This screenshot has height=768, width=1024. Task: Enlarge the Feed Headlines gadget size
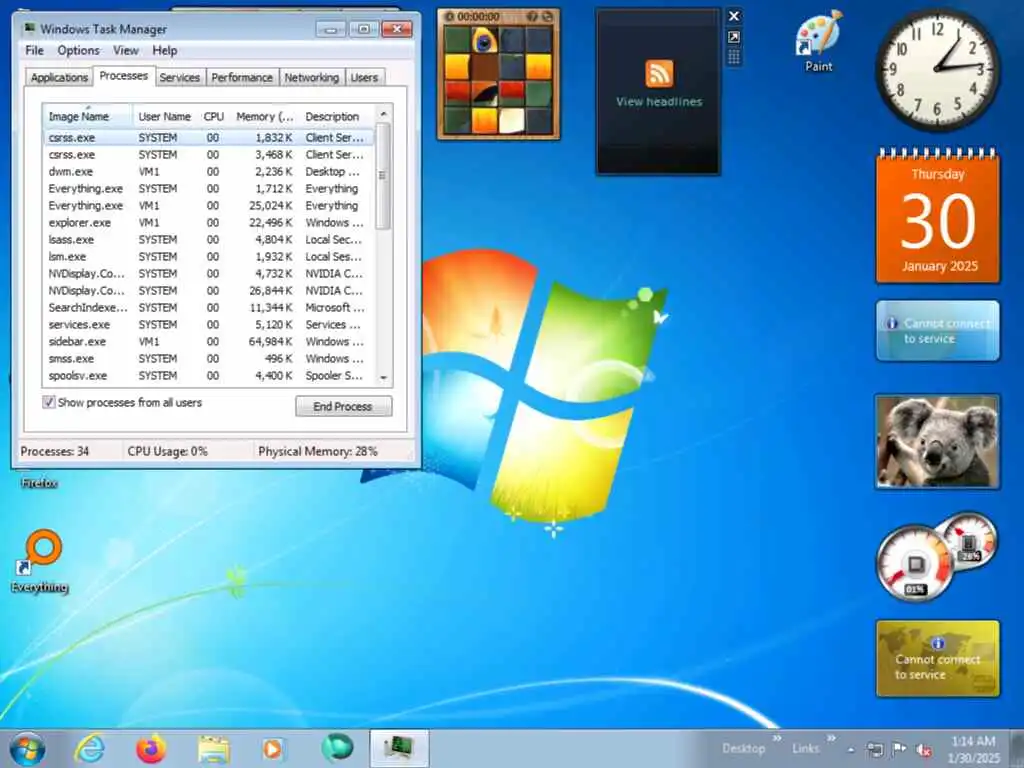tap(734, 37)
